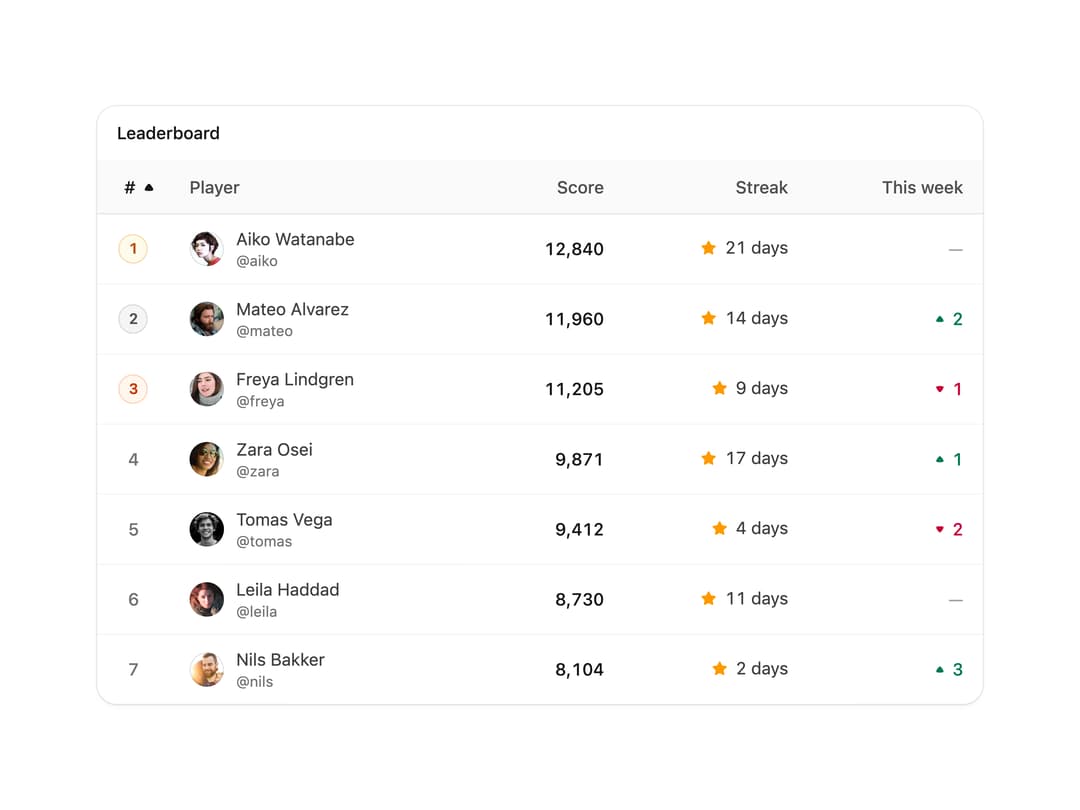This screenshot has width=1080, height=810.
Task: Click Mateo Alvarez's green up arrow
Action: [939, 319]
